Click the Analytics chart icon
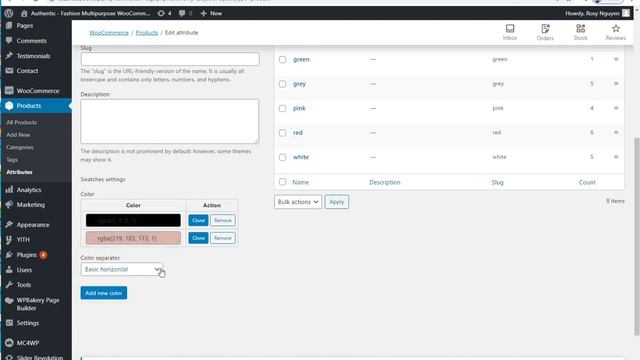 (x=9, y=189)
